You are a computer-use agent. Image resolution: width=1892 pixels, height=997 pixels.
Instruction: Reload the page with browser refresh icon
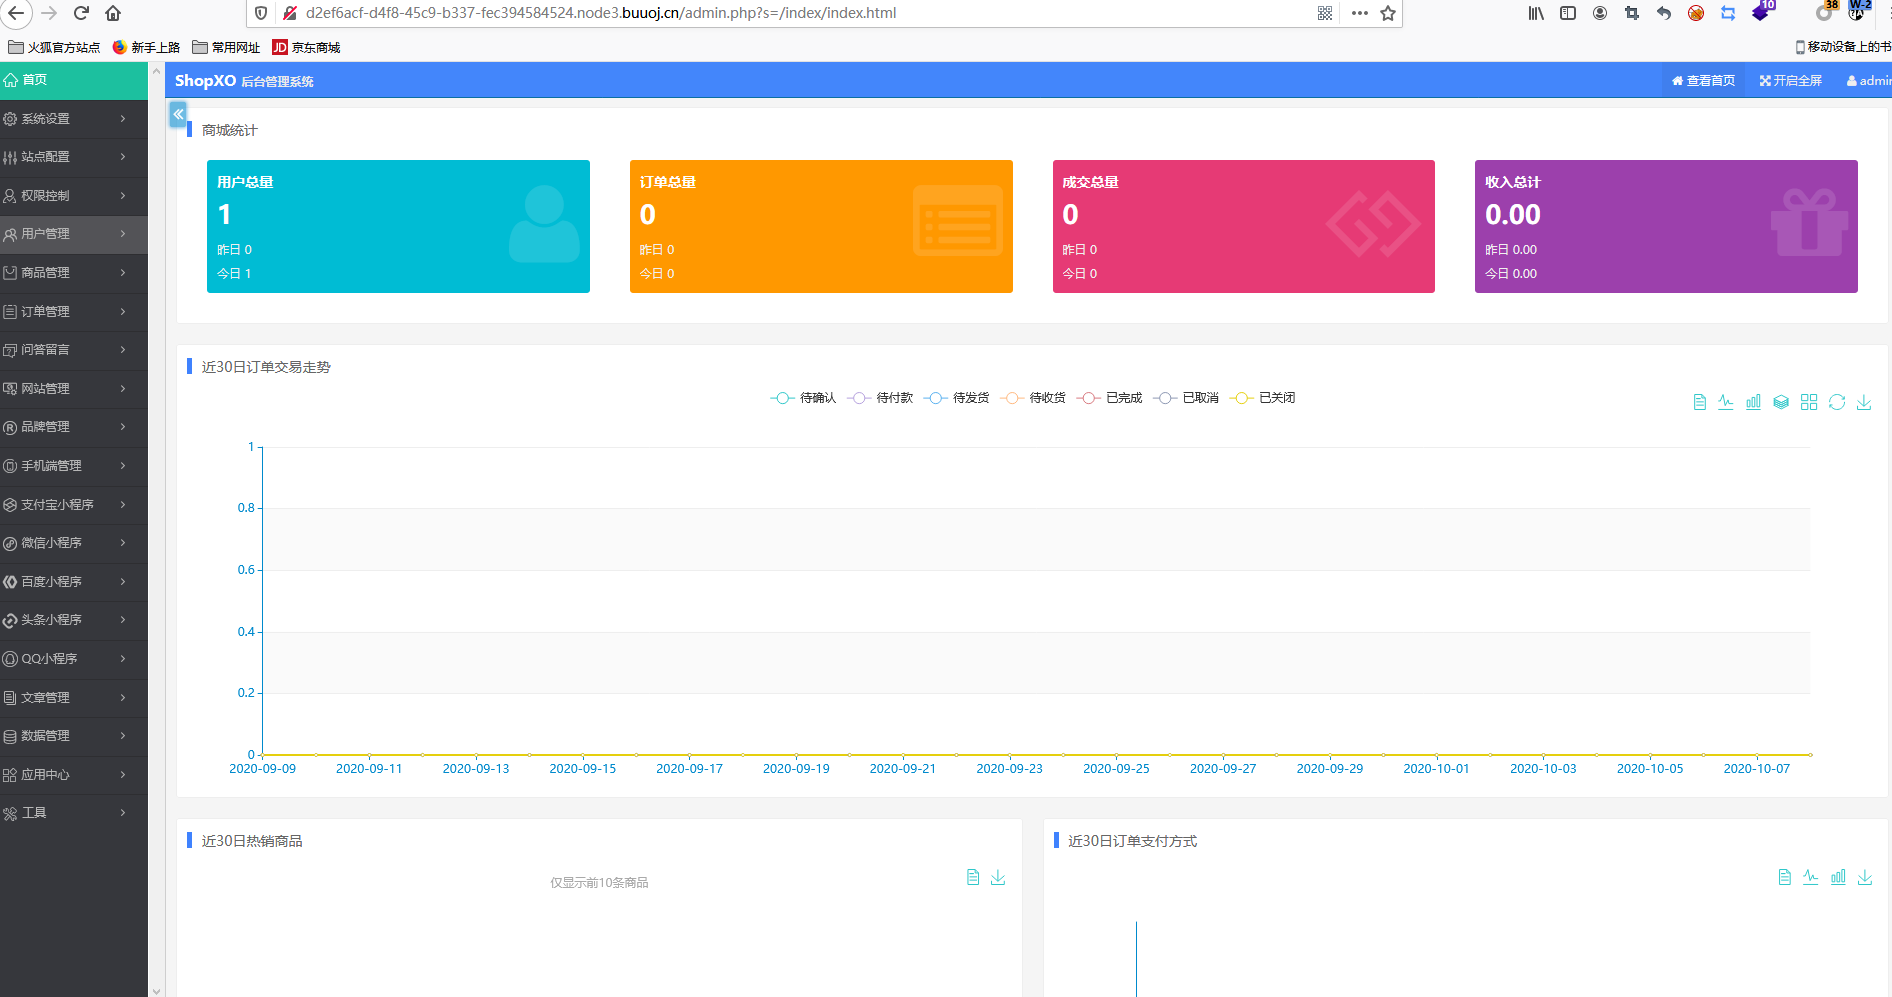tap(81, 13)
